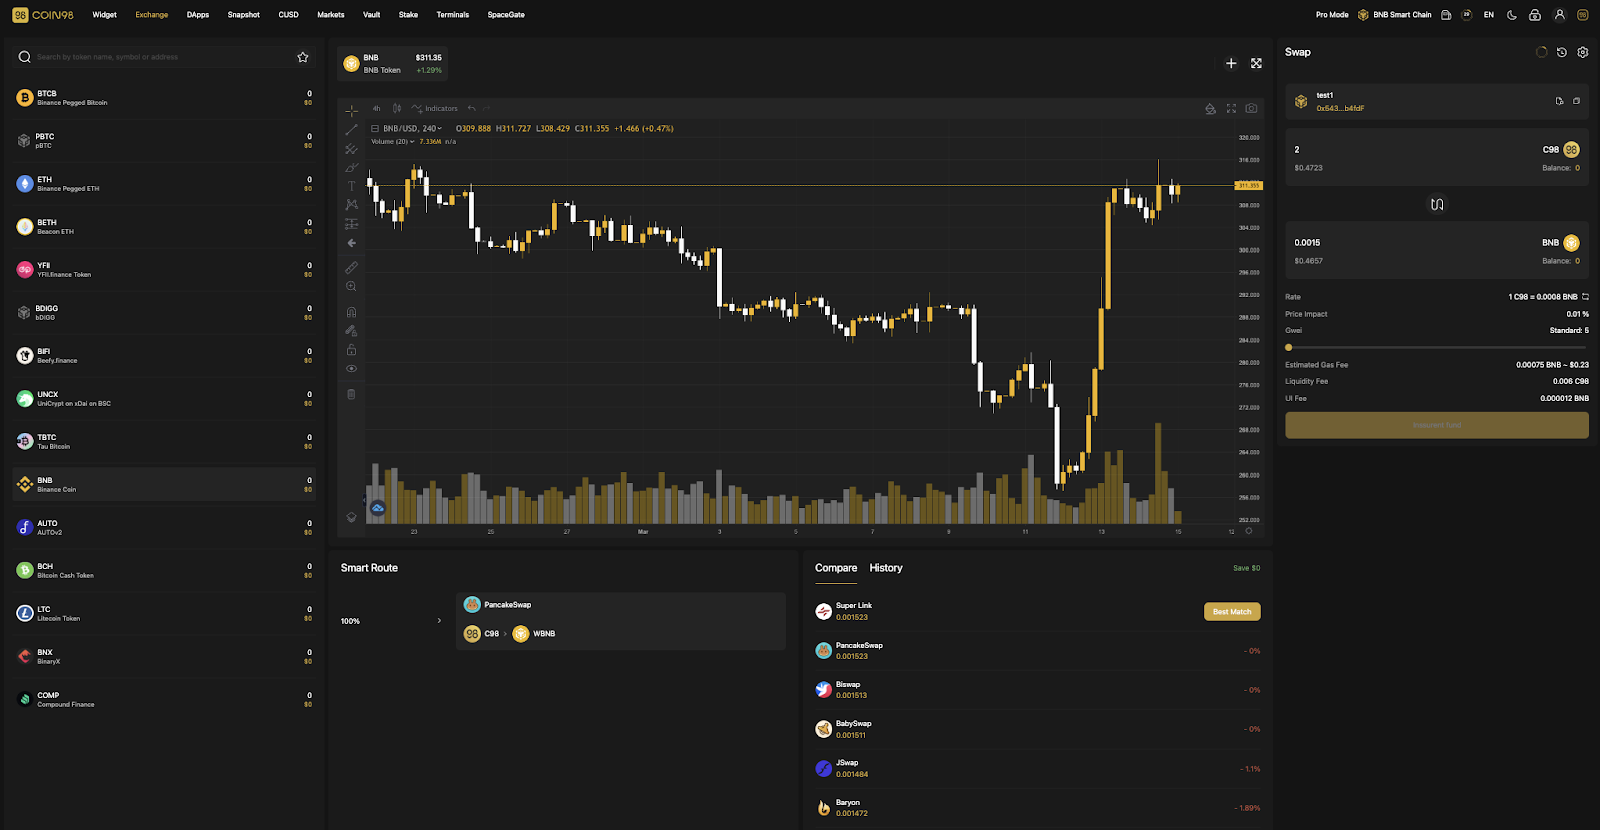
Task: Open the BNB token selector in Swap
Action: (1561, 243)
